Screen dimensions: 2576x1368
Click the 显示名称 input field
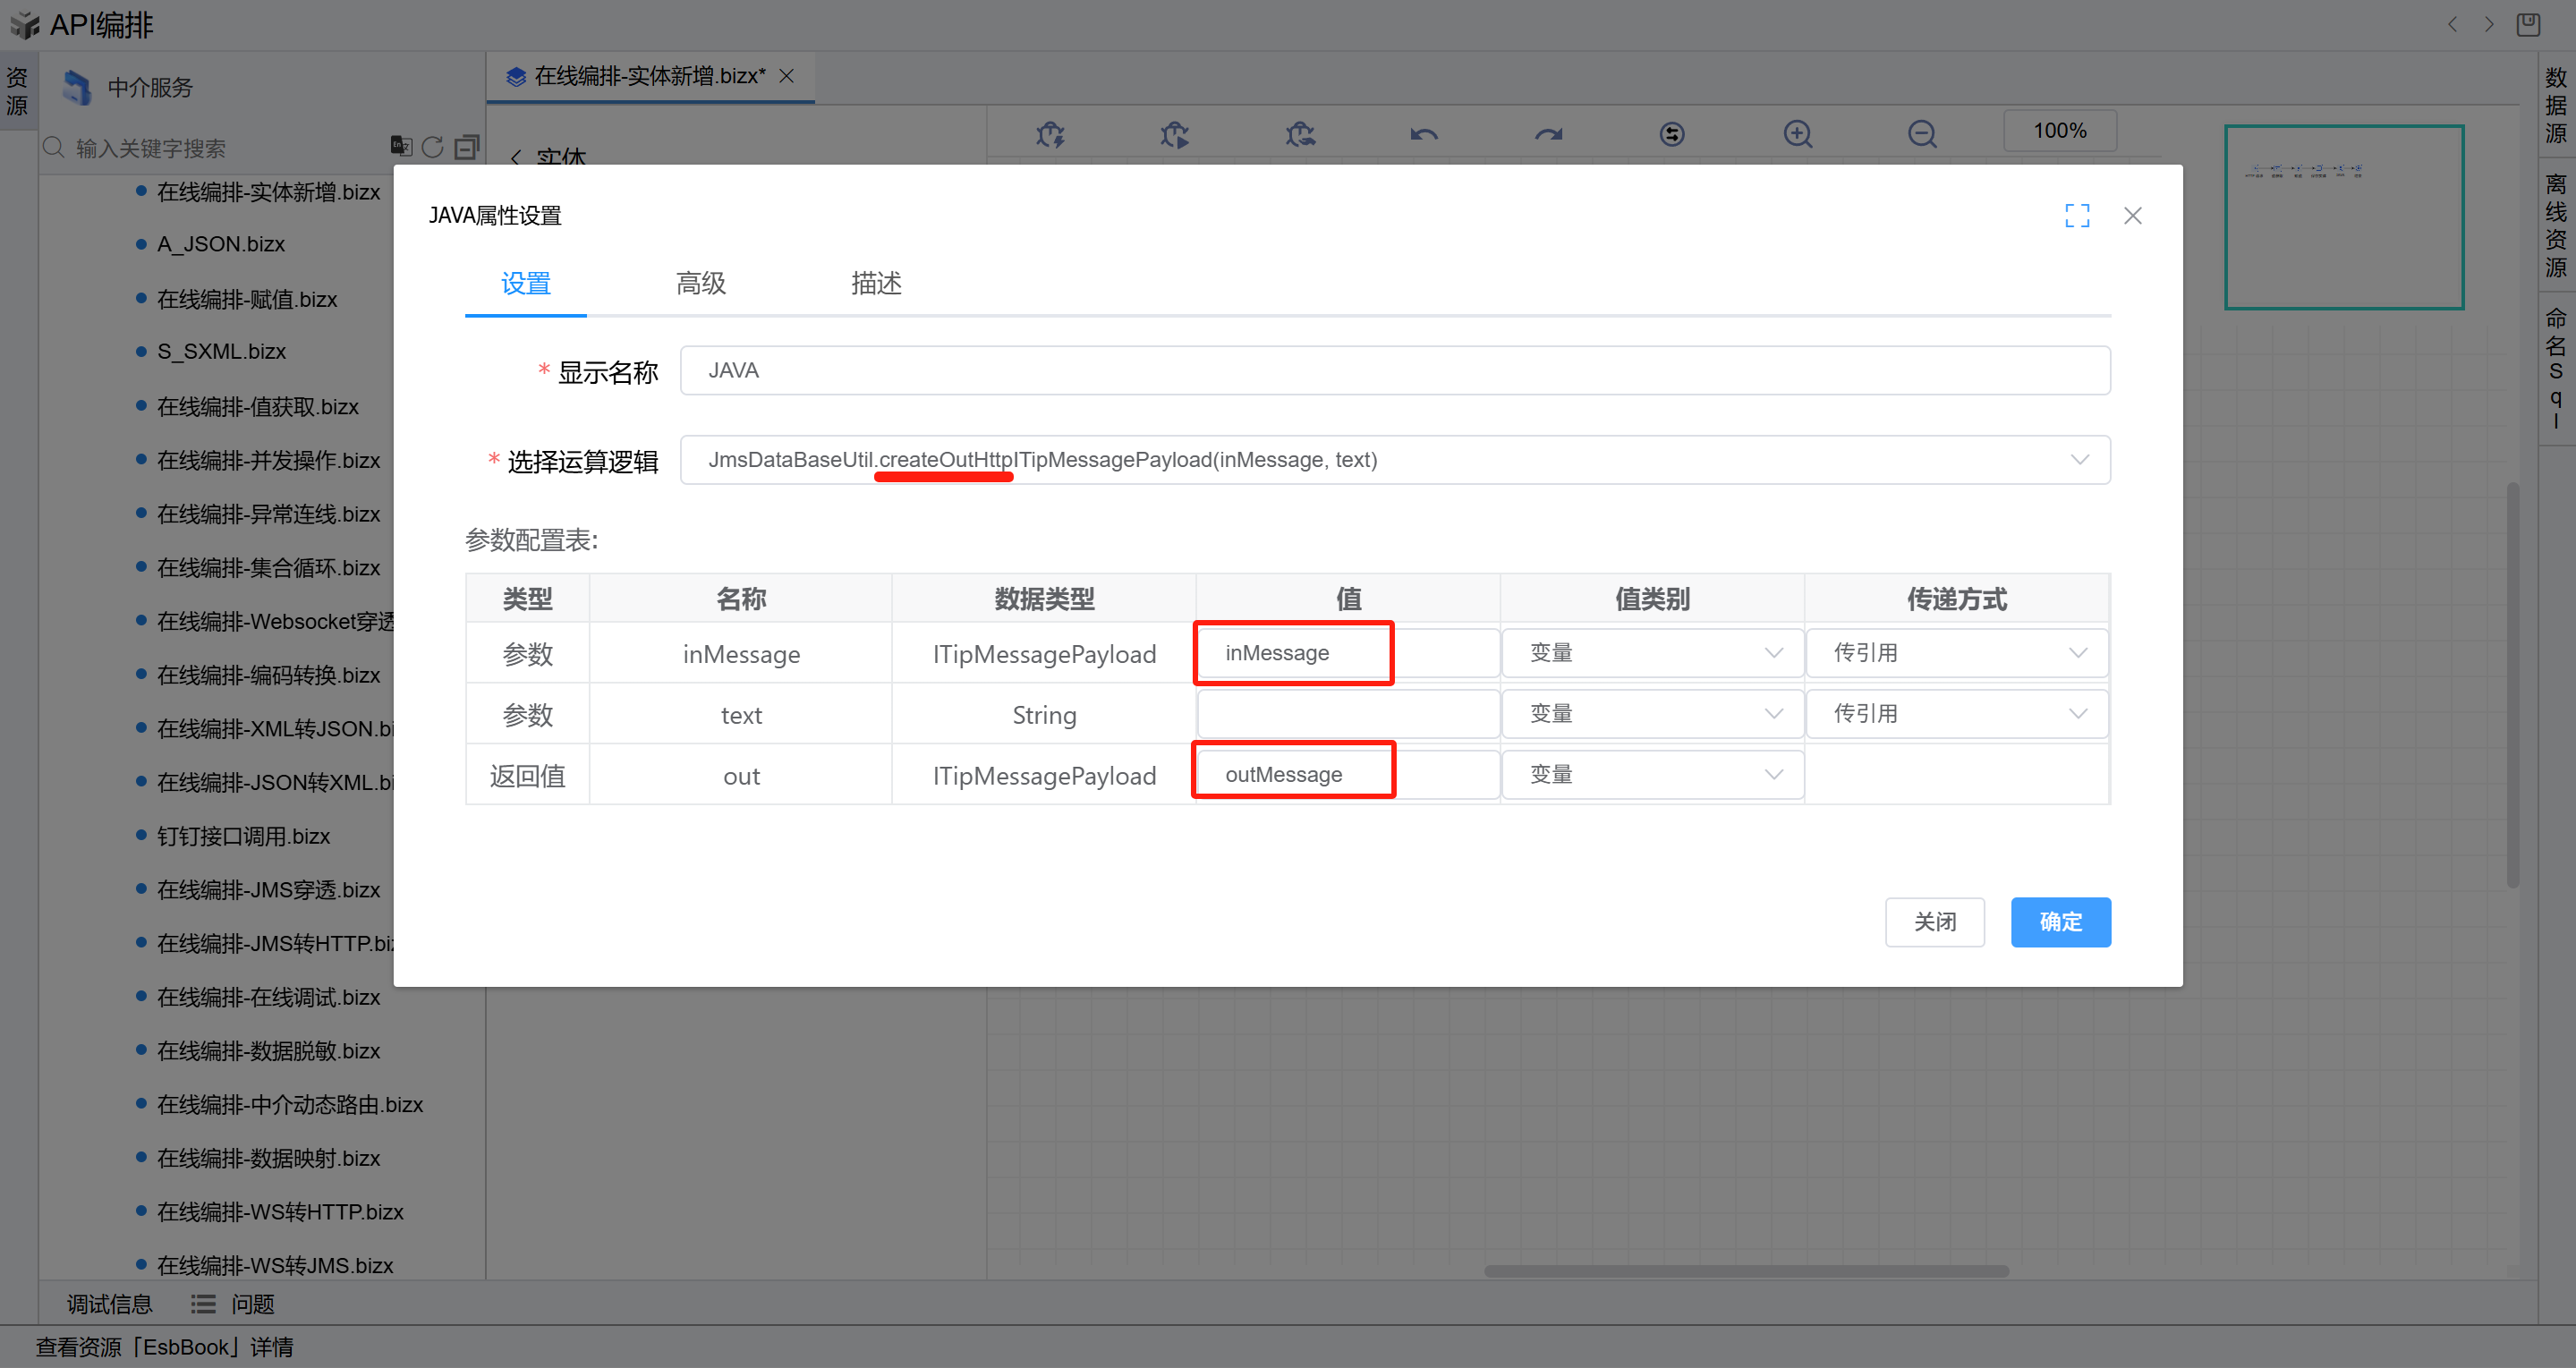1394,371
